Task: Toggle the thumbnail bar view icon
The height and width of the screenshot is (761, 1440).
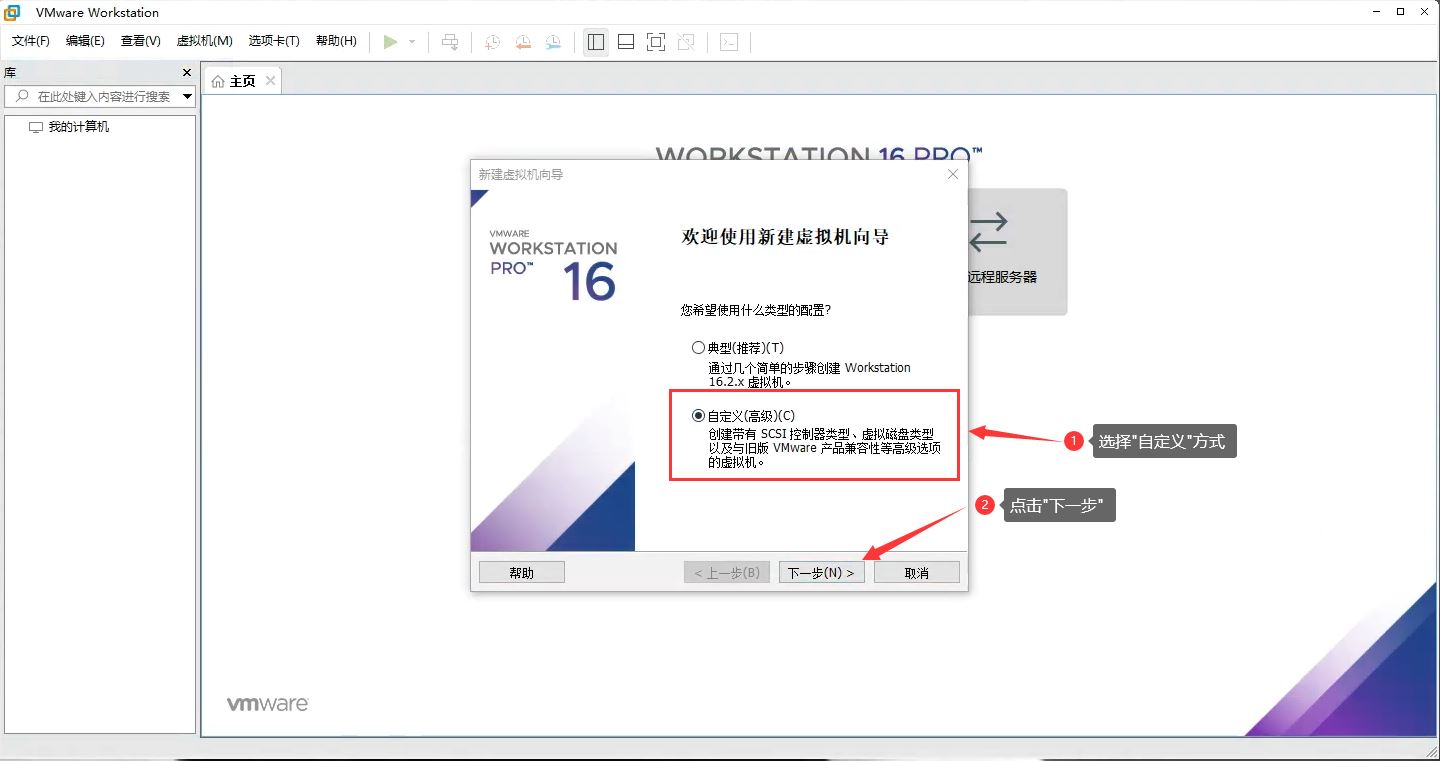Action: point(626,42)
